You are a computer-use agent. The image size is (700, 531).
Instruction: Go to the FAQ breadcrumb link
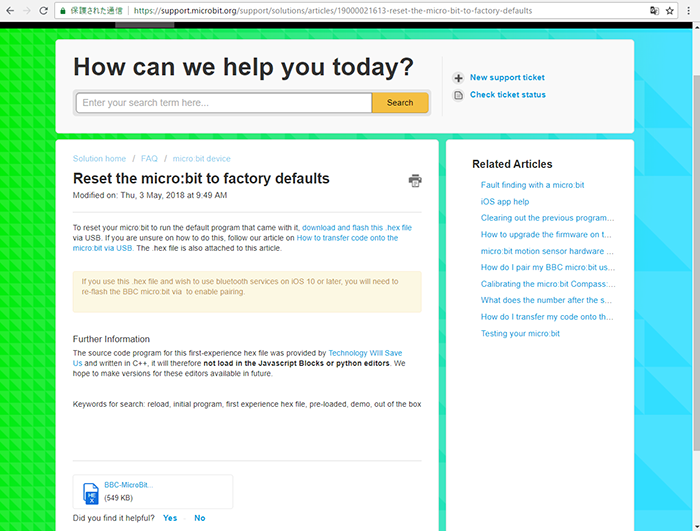[149, 159]
